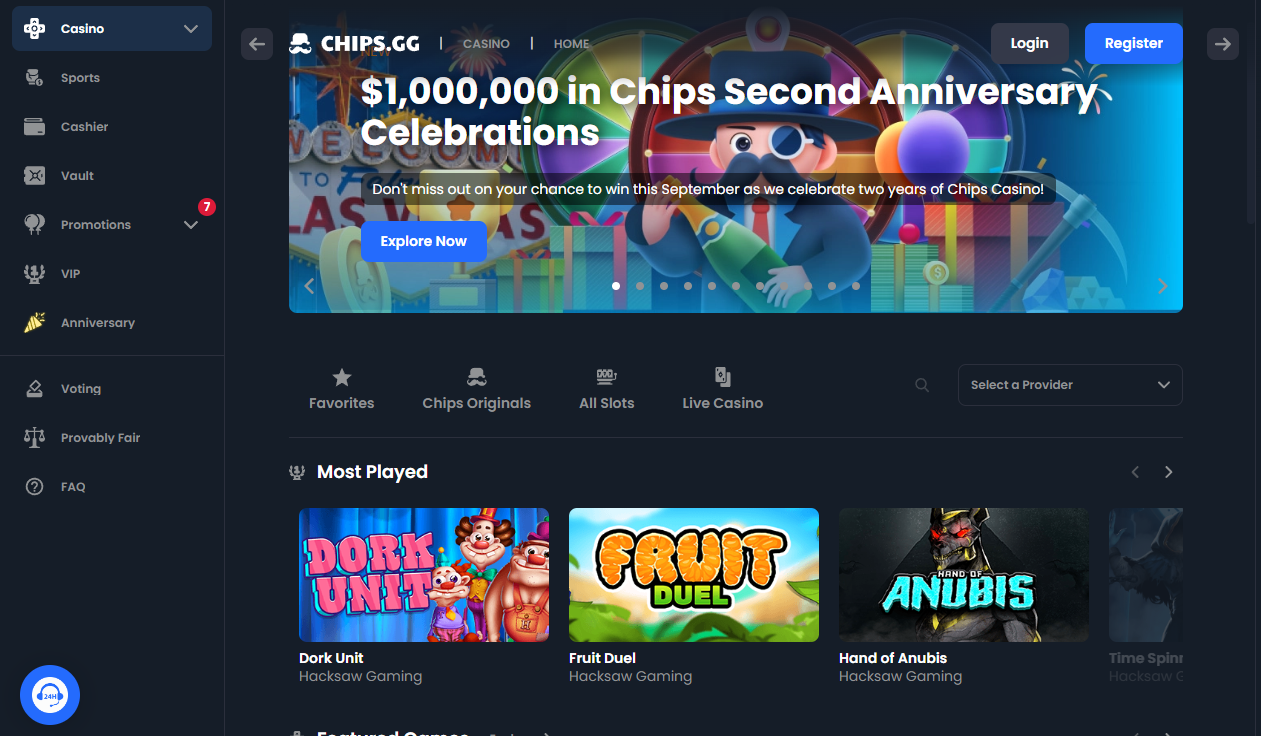
Task: Open the Fruit Duel game thumbnail
Action: click(x=694, y=575)
